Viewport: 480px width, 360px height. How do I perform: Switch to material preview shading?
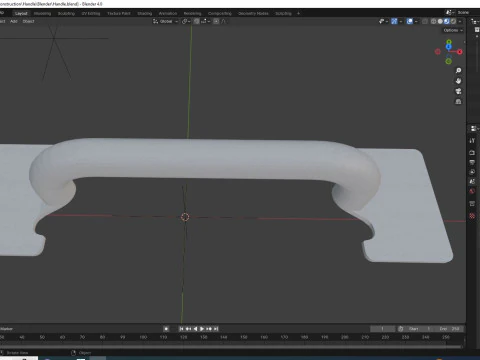[x=447, y=21]
